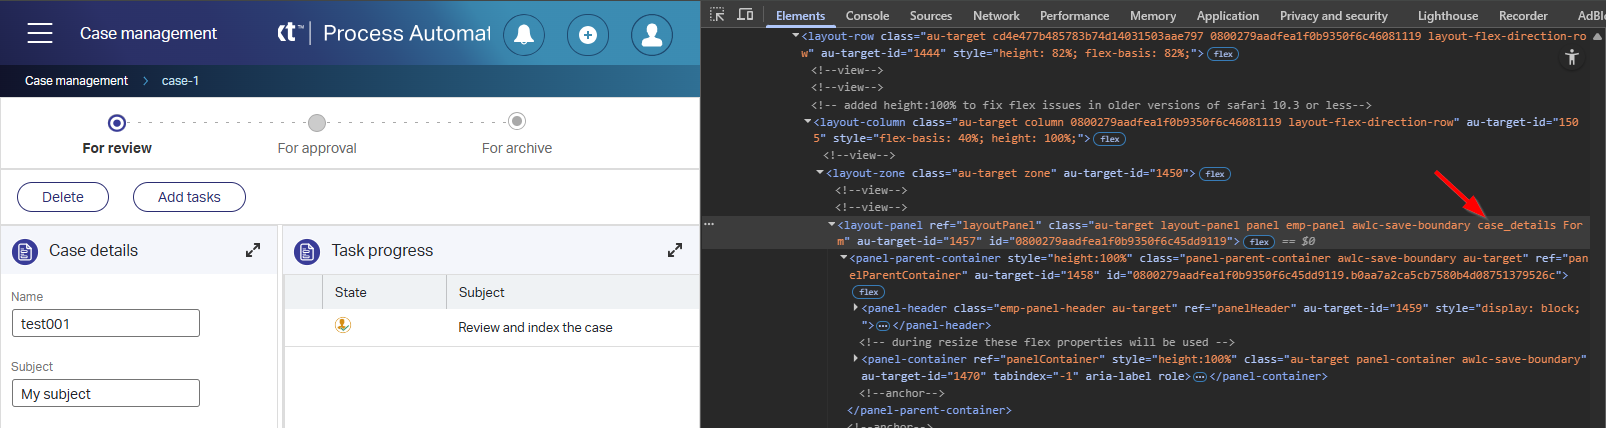Select the For review stage marker
This screenshot has width=1606, height=428.
(x=117, y=123)
